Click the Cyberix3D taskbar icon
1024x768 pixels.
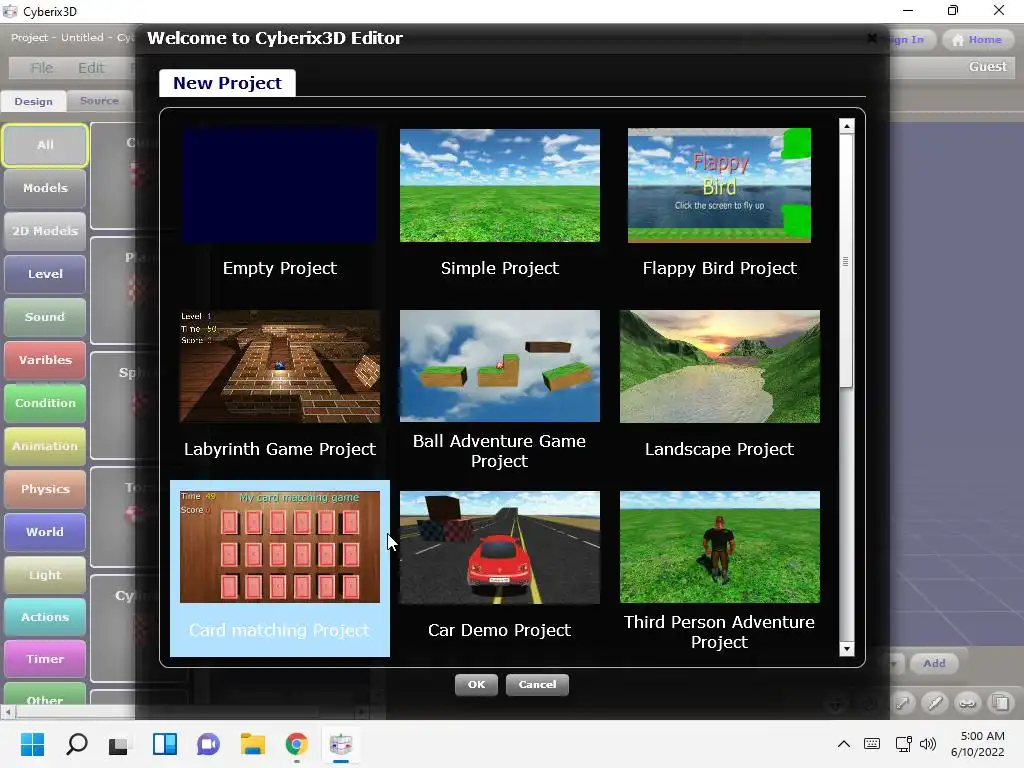341,744
